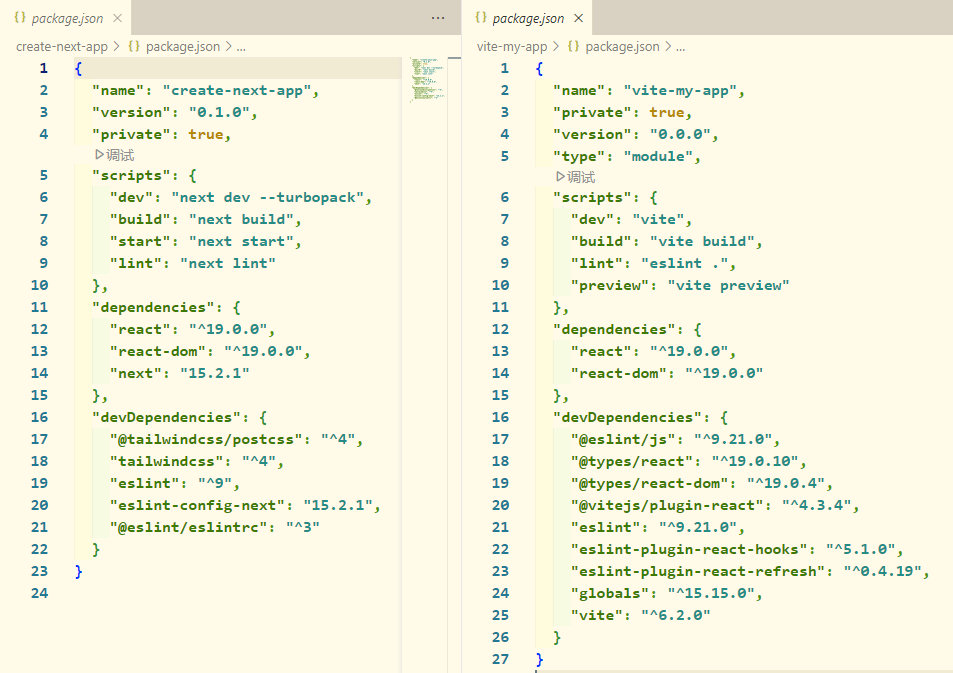
Task: Click "^6.2.0" vite version value
Action: (x=676, y=615)
